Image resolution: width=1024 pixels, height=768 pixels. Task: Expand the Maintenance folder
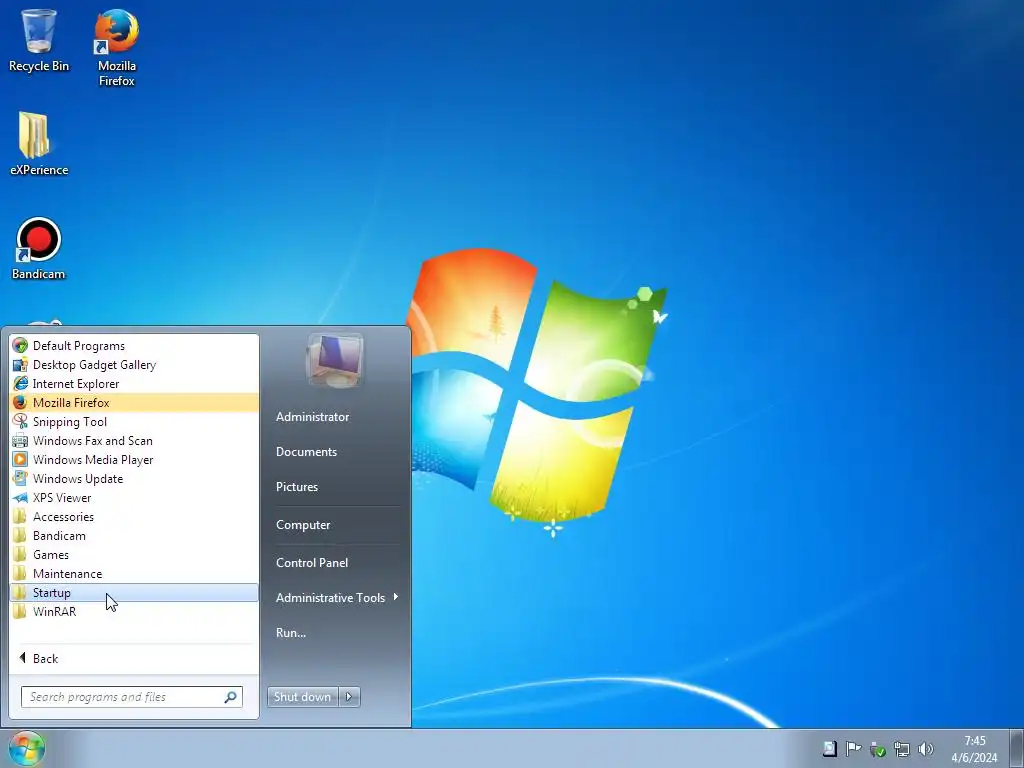135,573
